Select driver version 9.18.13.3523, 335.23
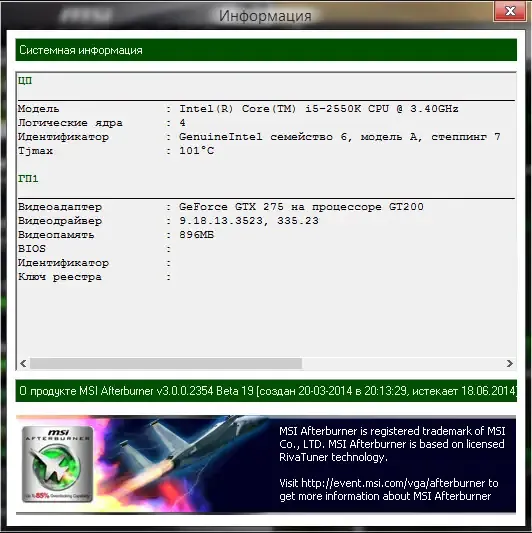 coord(249,221)
